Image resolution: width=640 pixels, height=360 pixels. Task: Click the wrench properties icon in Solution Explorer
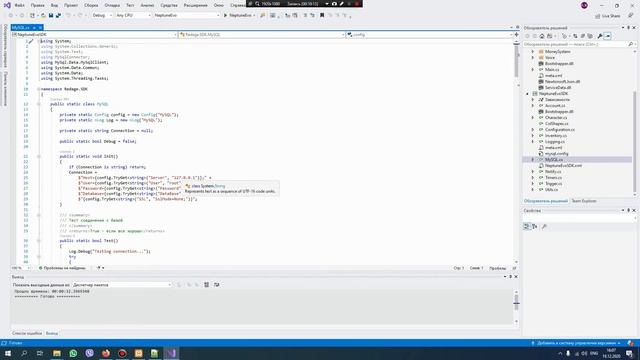coord(600,36)
